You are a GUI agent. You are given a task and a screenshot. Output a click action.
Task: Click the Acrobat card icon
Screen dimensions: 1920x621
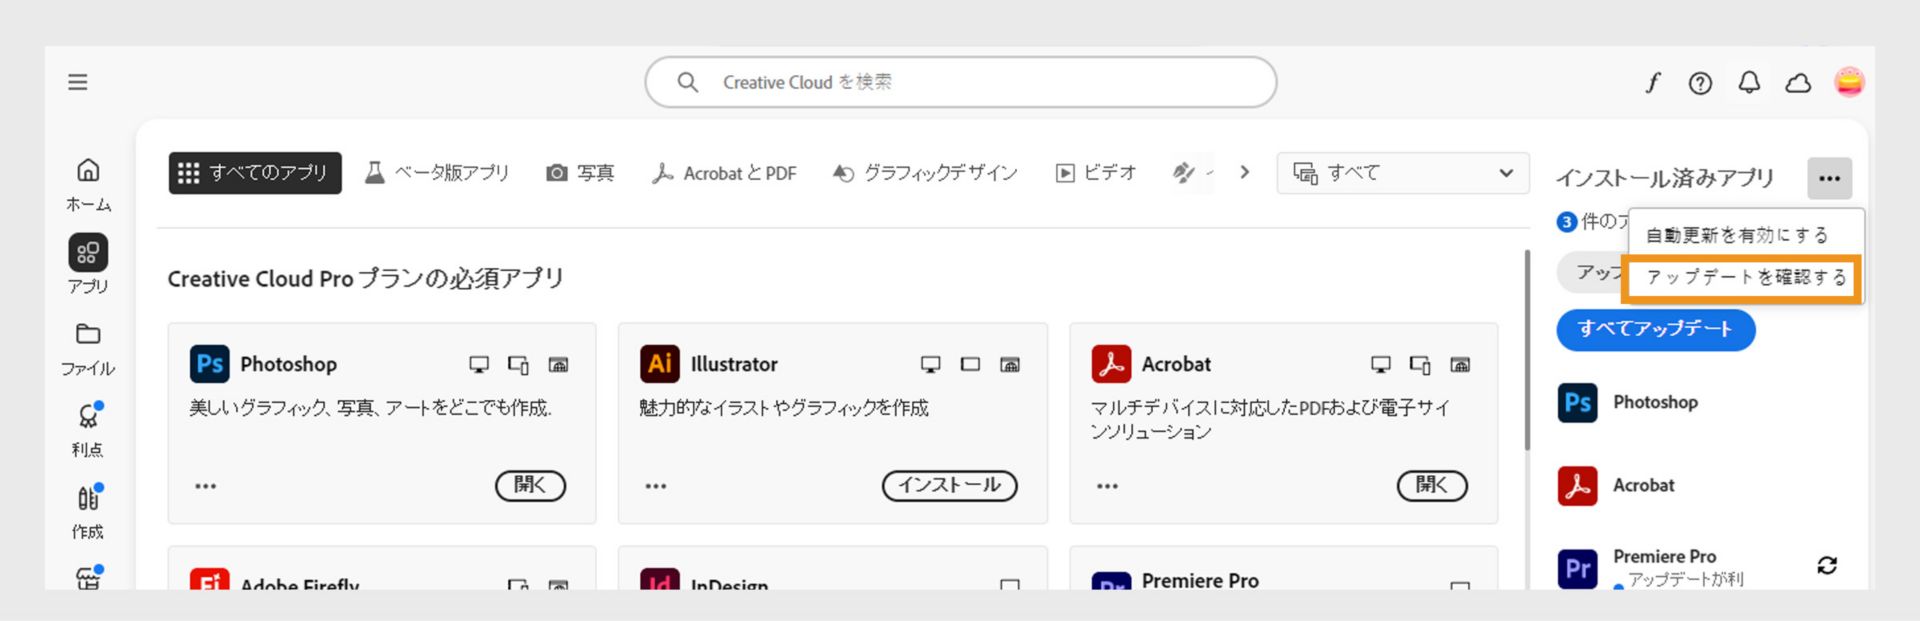click(1111, 364)
